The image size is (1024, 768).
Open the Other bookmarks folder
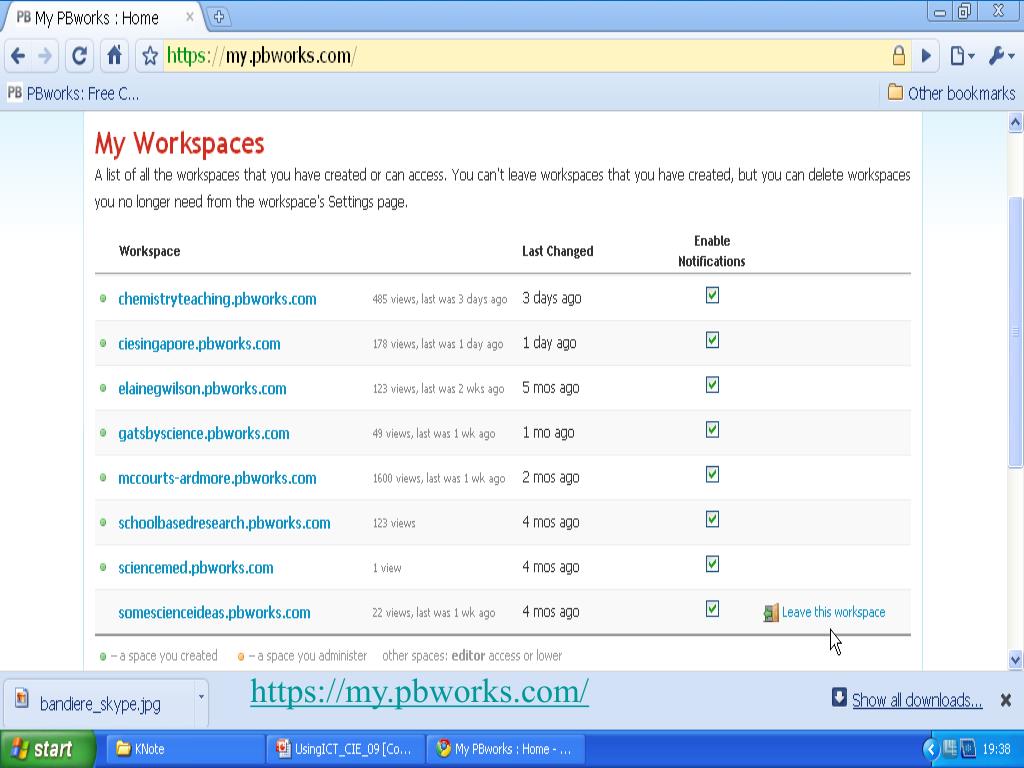952,93
